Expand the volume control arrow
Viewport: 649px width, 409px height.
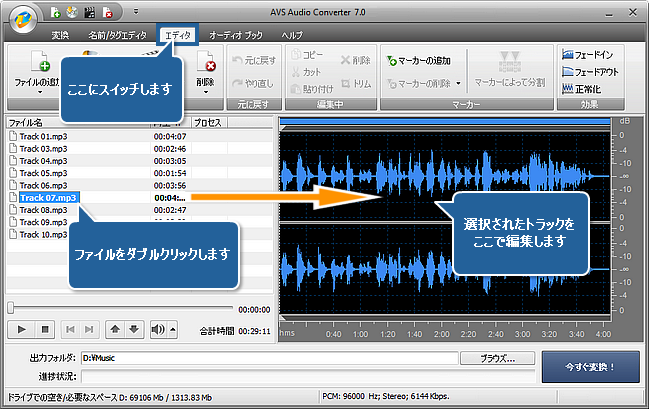point(172,329)
